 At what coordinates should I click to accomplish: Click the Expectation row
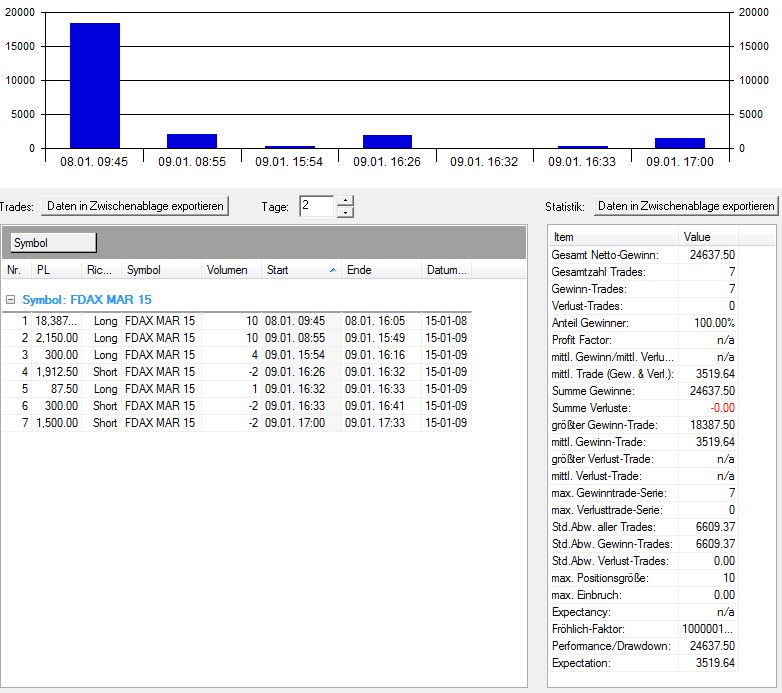click(x=643, y=663)
